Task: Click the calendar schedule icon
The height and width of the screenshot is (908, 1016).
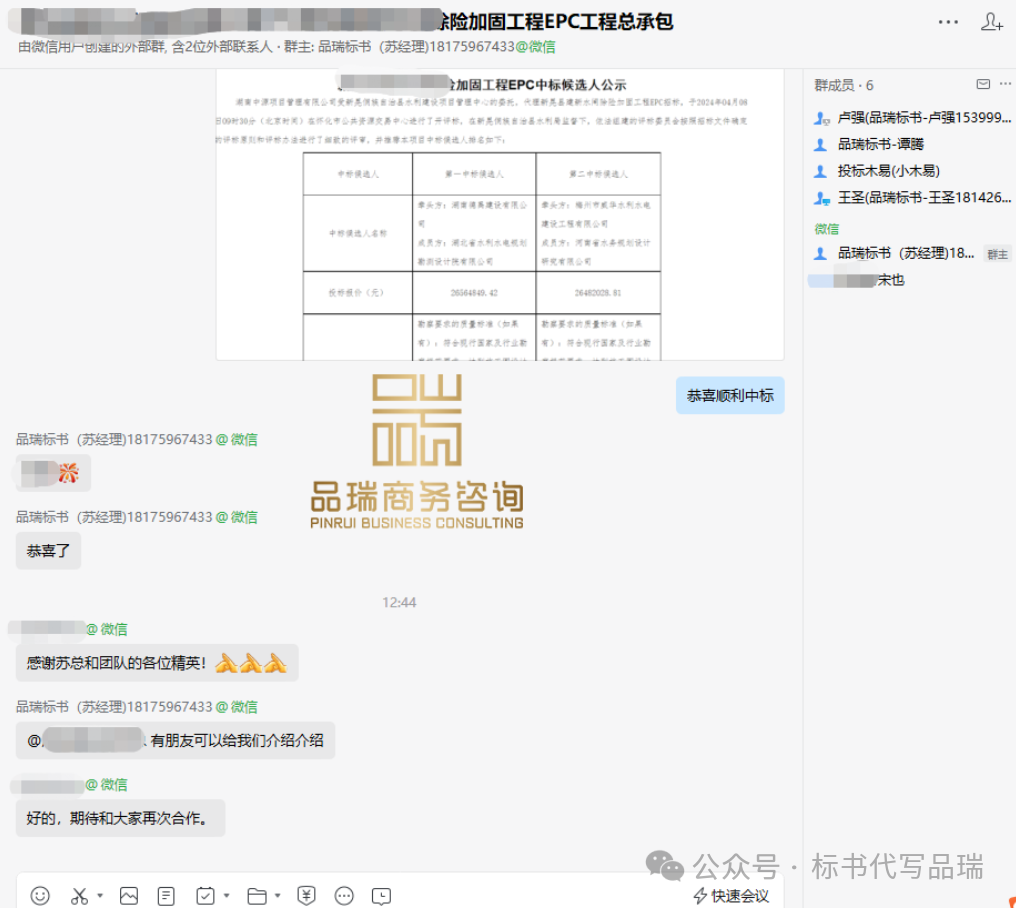Action: pyautogui.click(x=206, y=896)
